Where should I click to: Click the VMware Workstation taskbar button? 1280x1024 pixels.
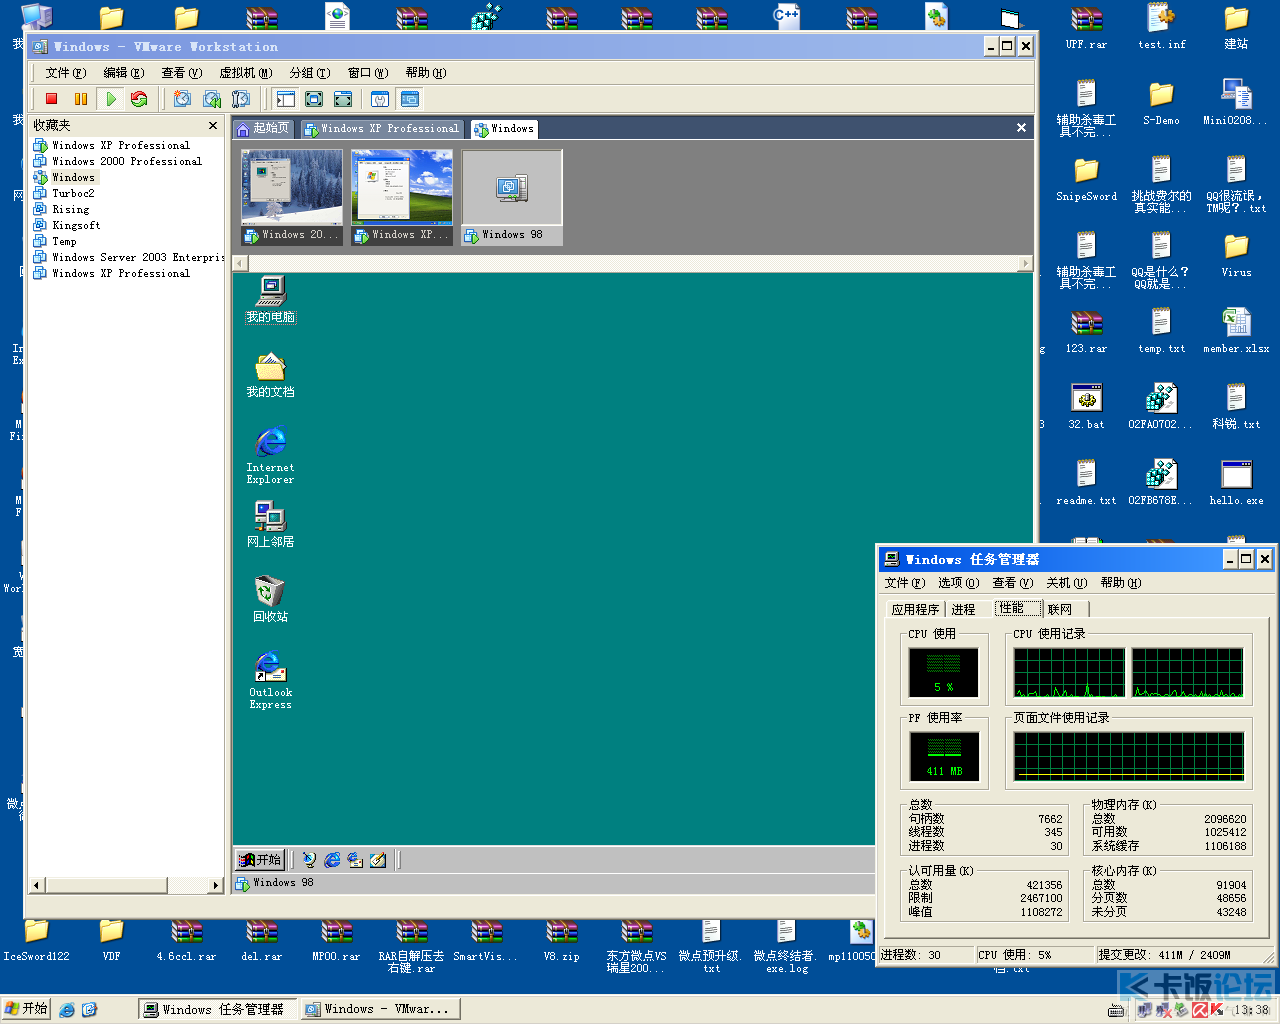[x=380, y=1010]
